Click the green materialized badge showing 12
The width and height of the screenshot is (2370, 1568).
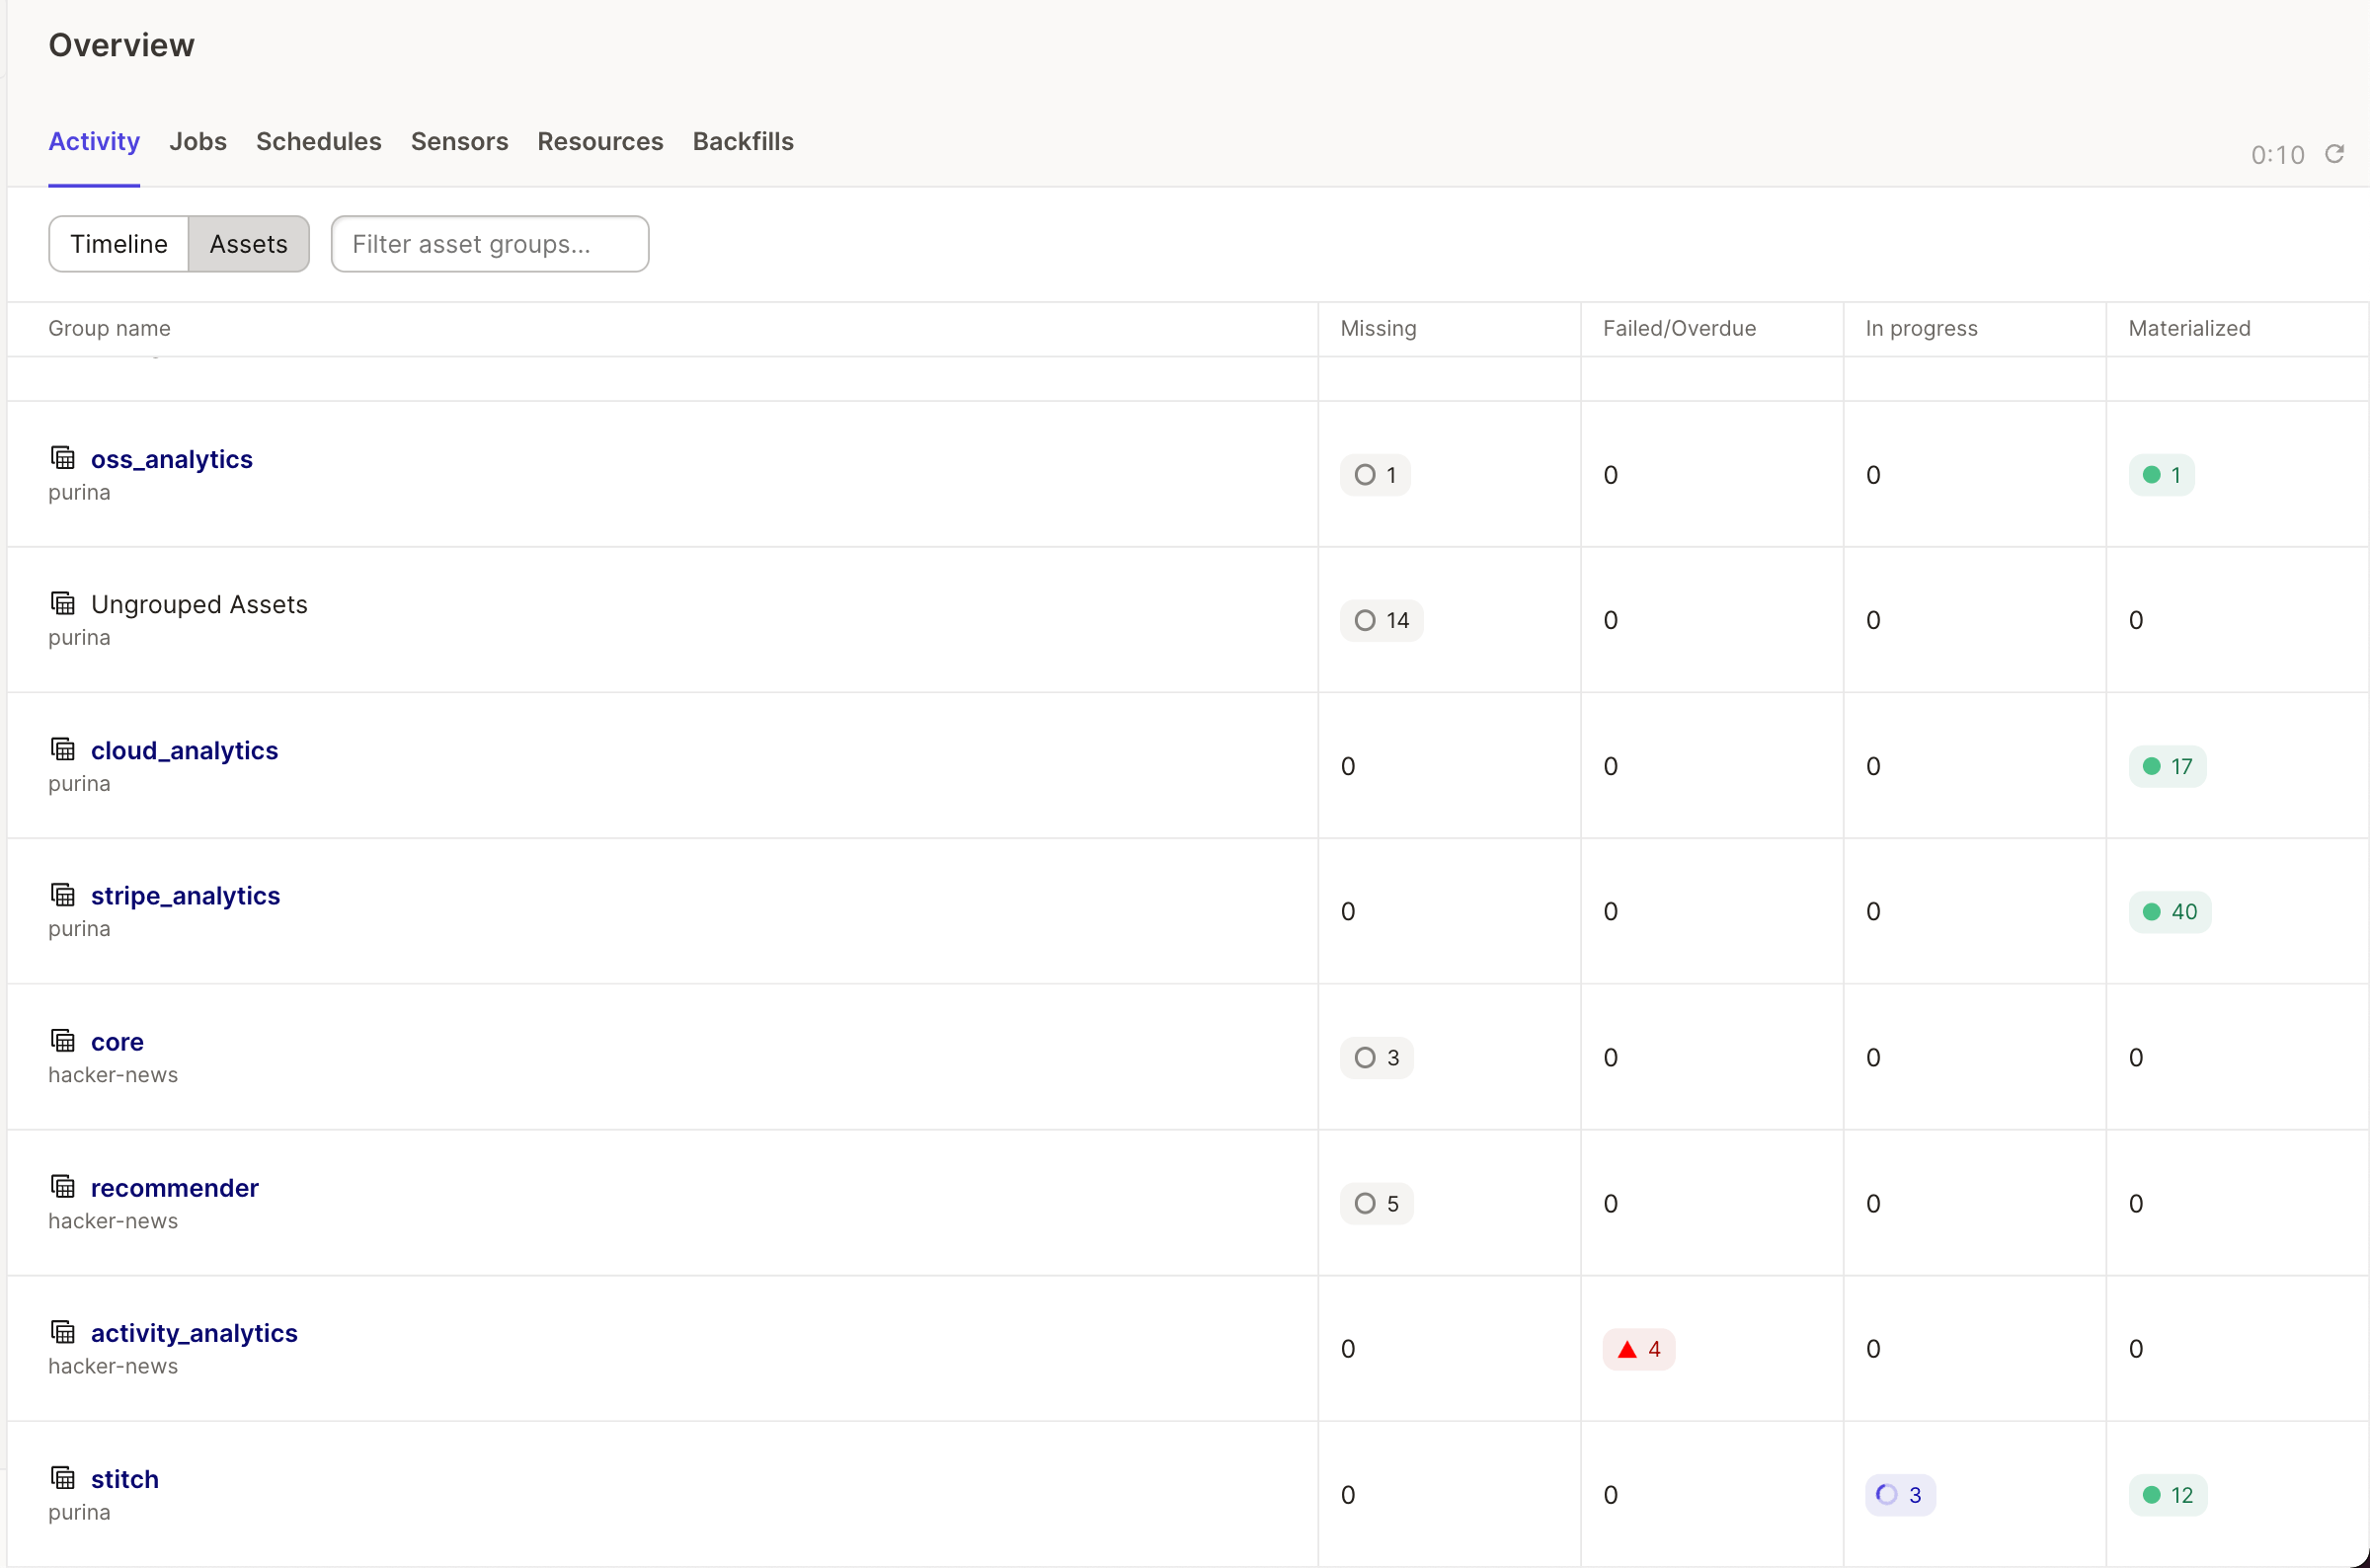pos(2167,1495)
